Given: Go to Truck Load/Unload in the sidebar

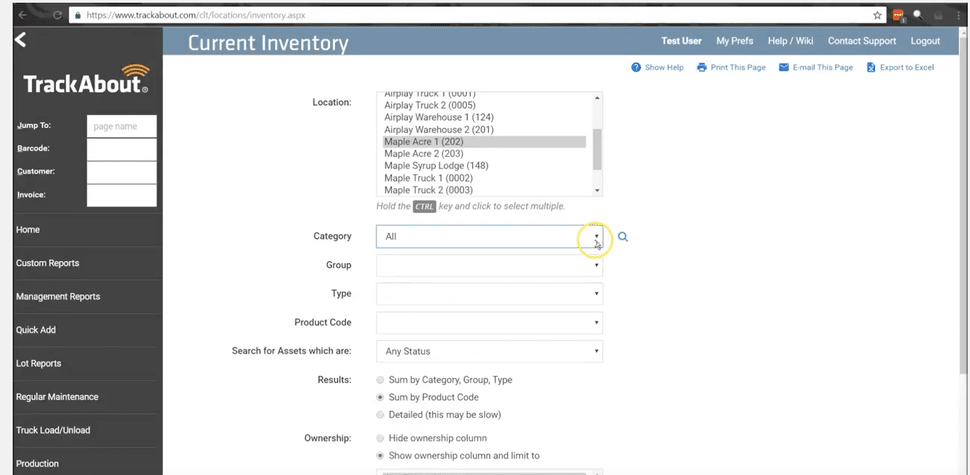Looking at the screenshot, I should (x=53, y=430).
